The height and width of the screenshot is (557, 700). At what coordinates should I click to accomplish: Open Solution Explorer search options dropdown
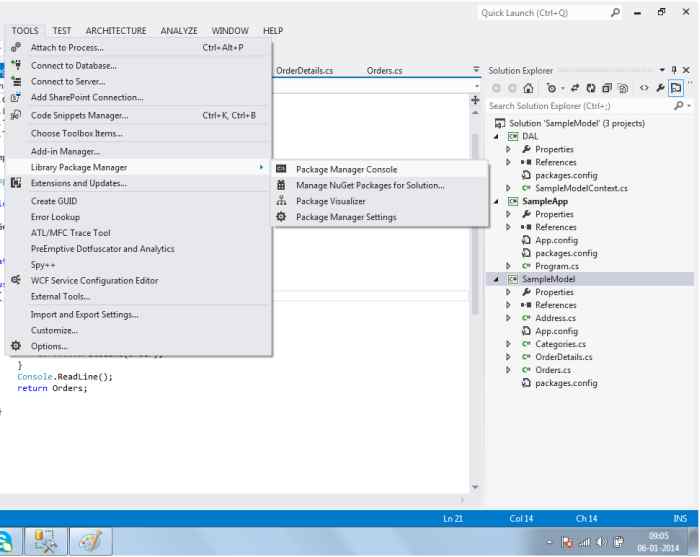(690, 106)
